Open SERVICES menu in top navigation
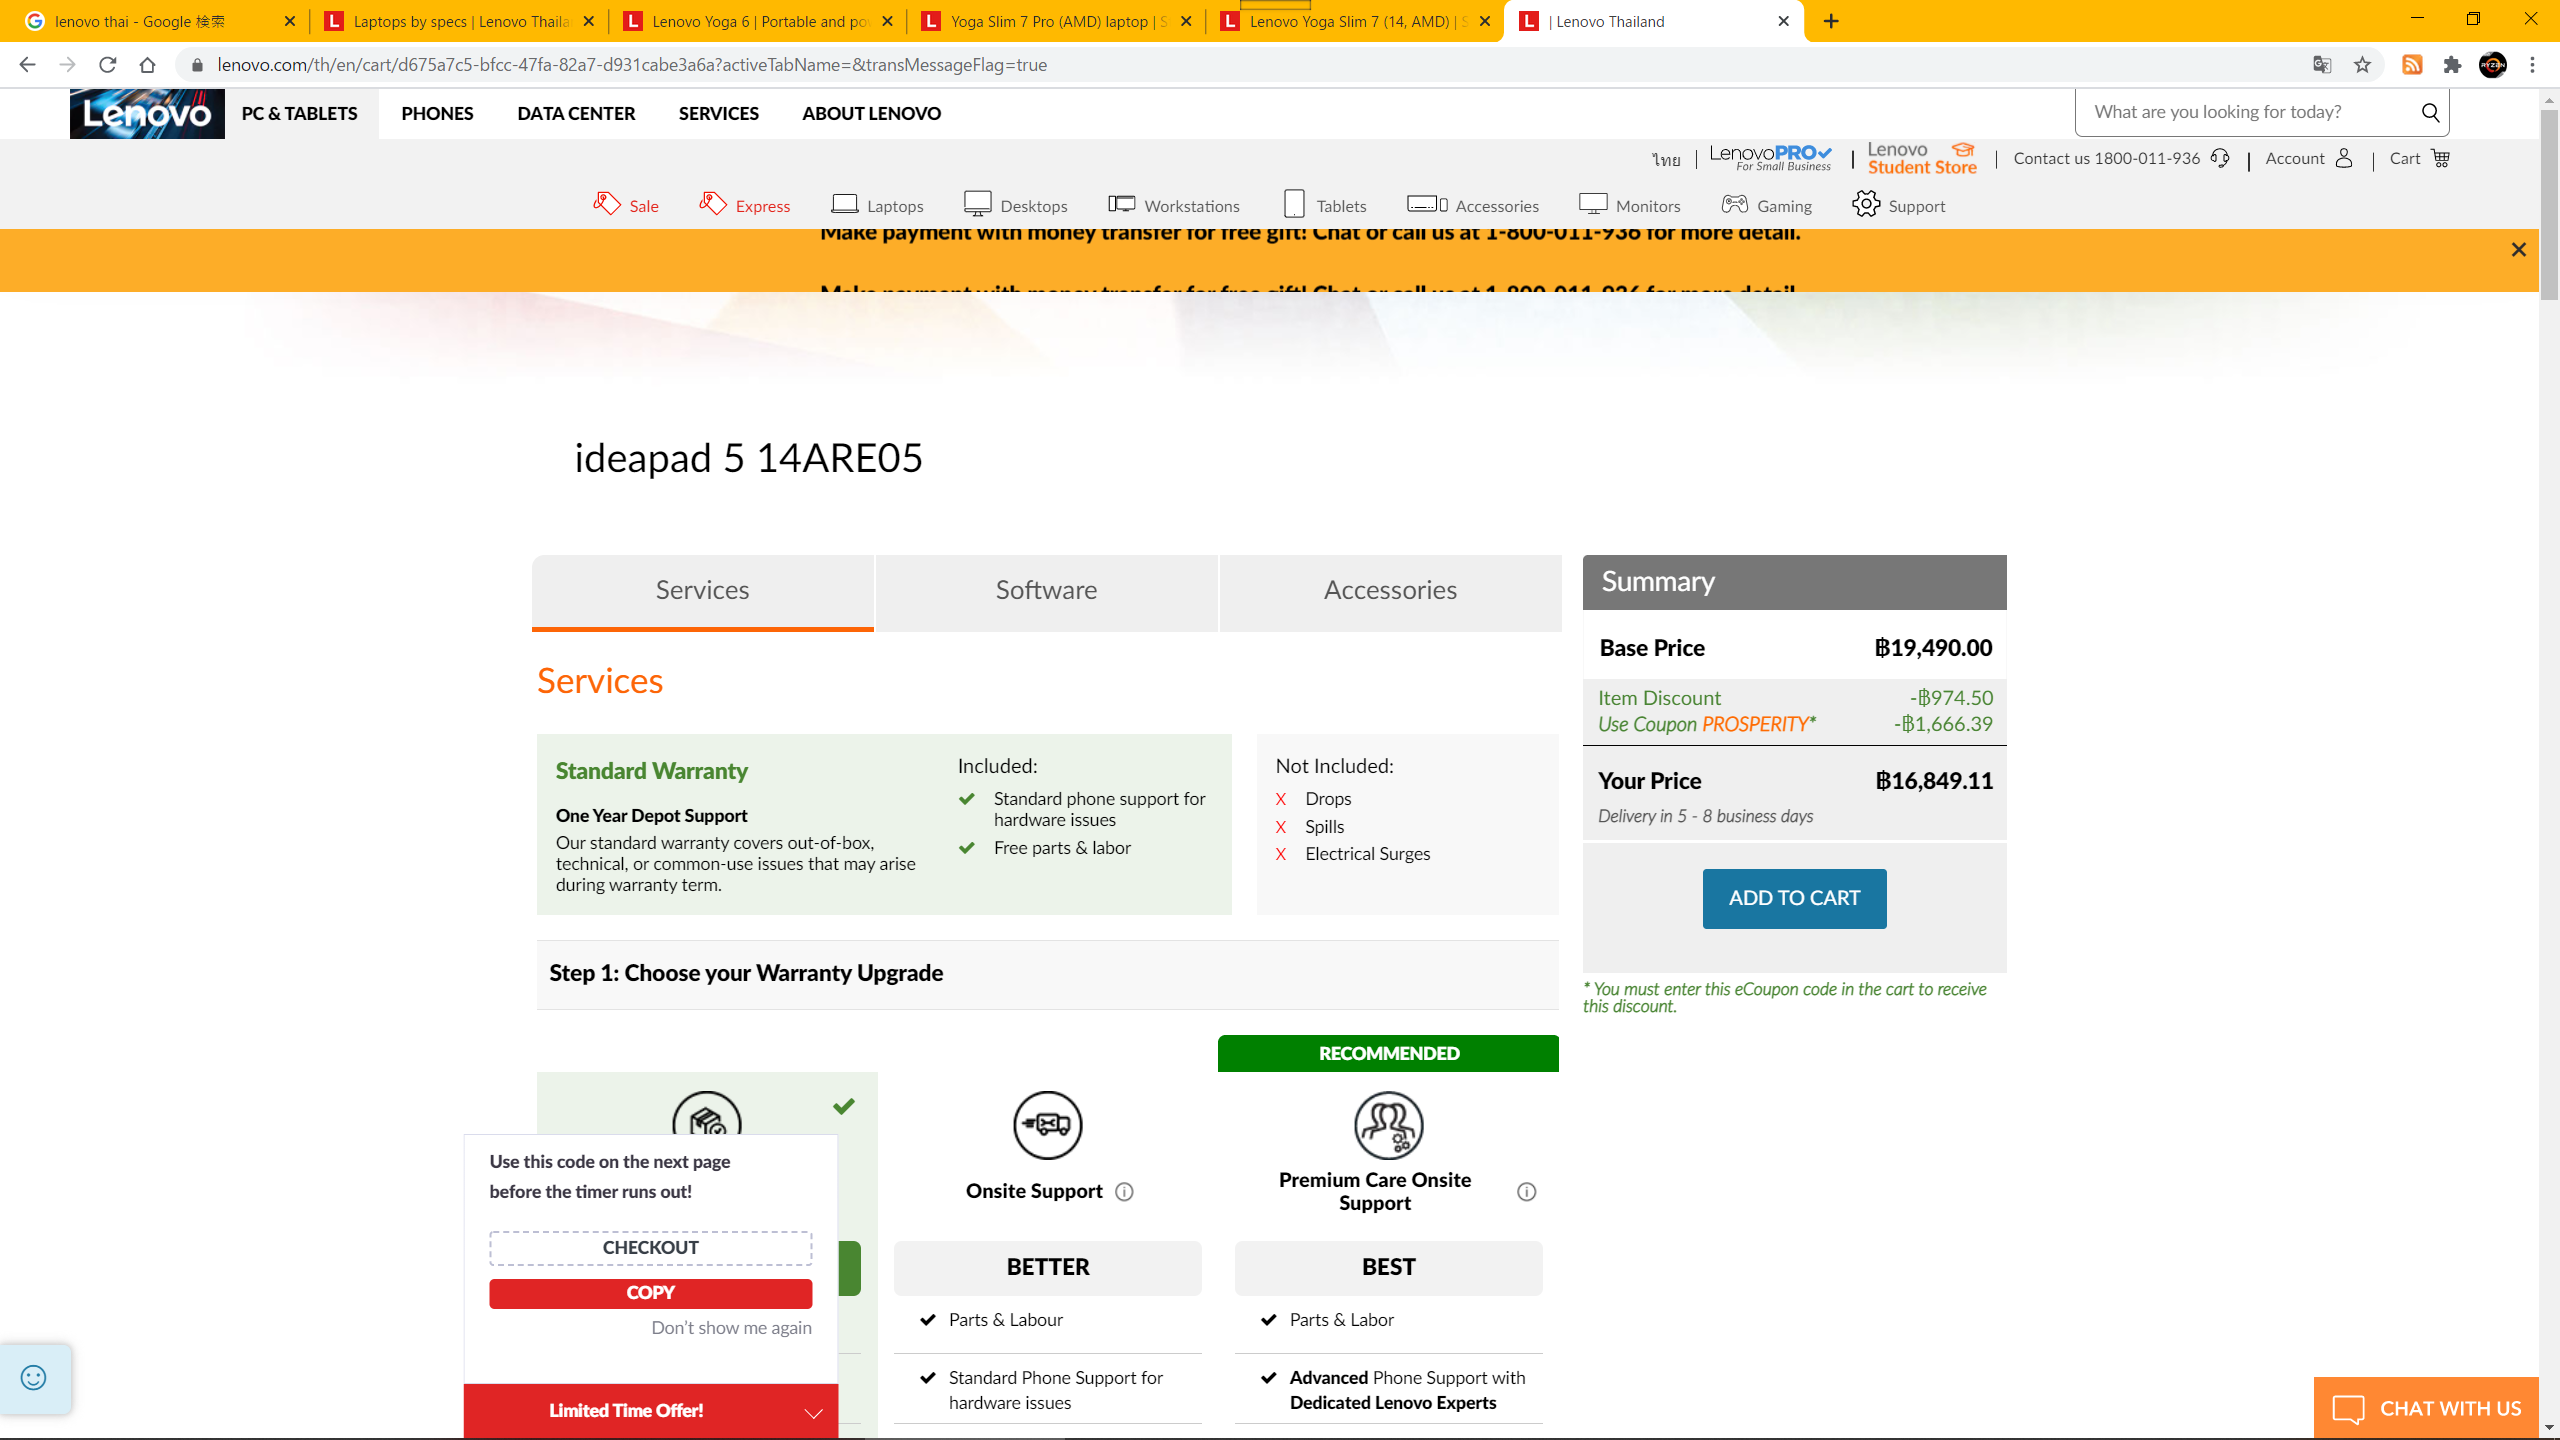 point(718,113)
